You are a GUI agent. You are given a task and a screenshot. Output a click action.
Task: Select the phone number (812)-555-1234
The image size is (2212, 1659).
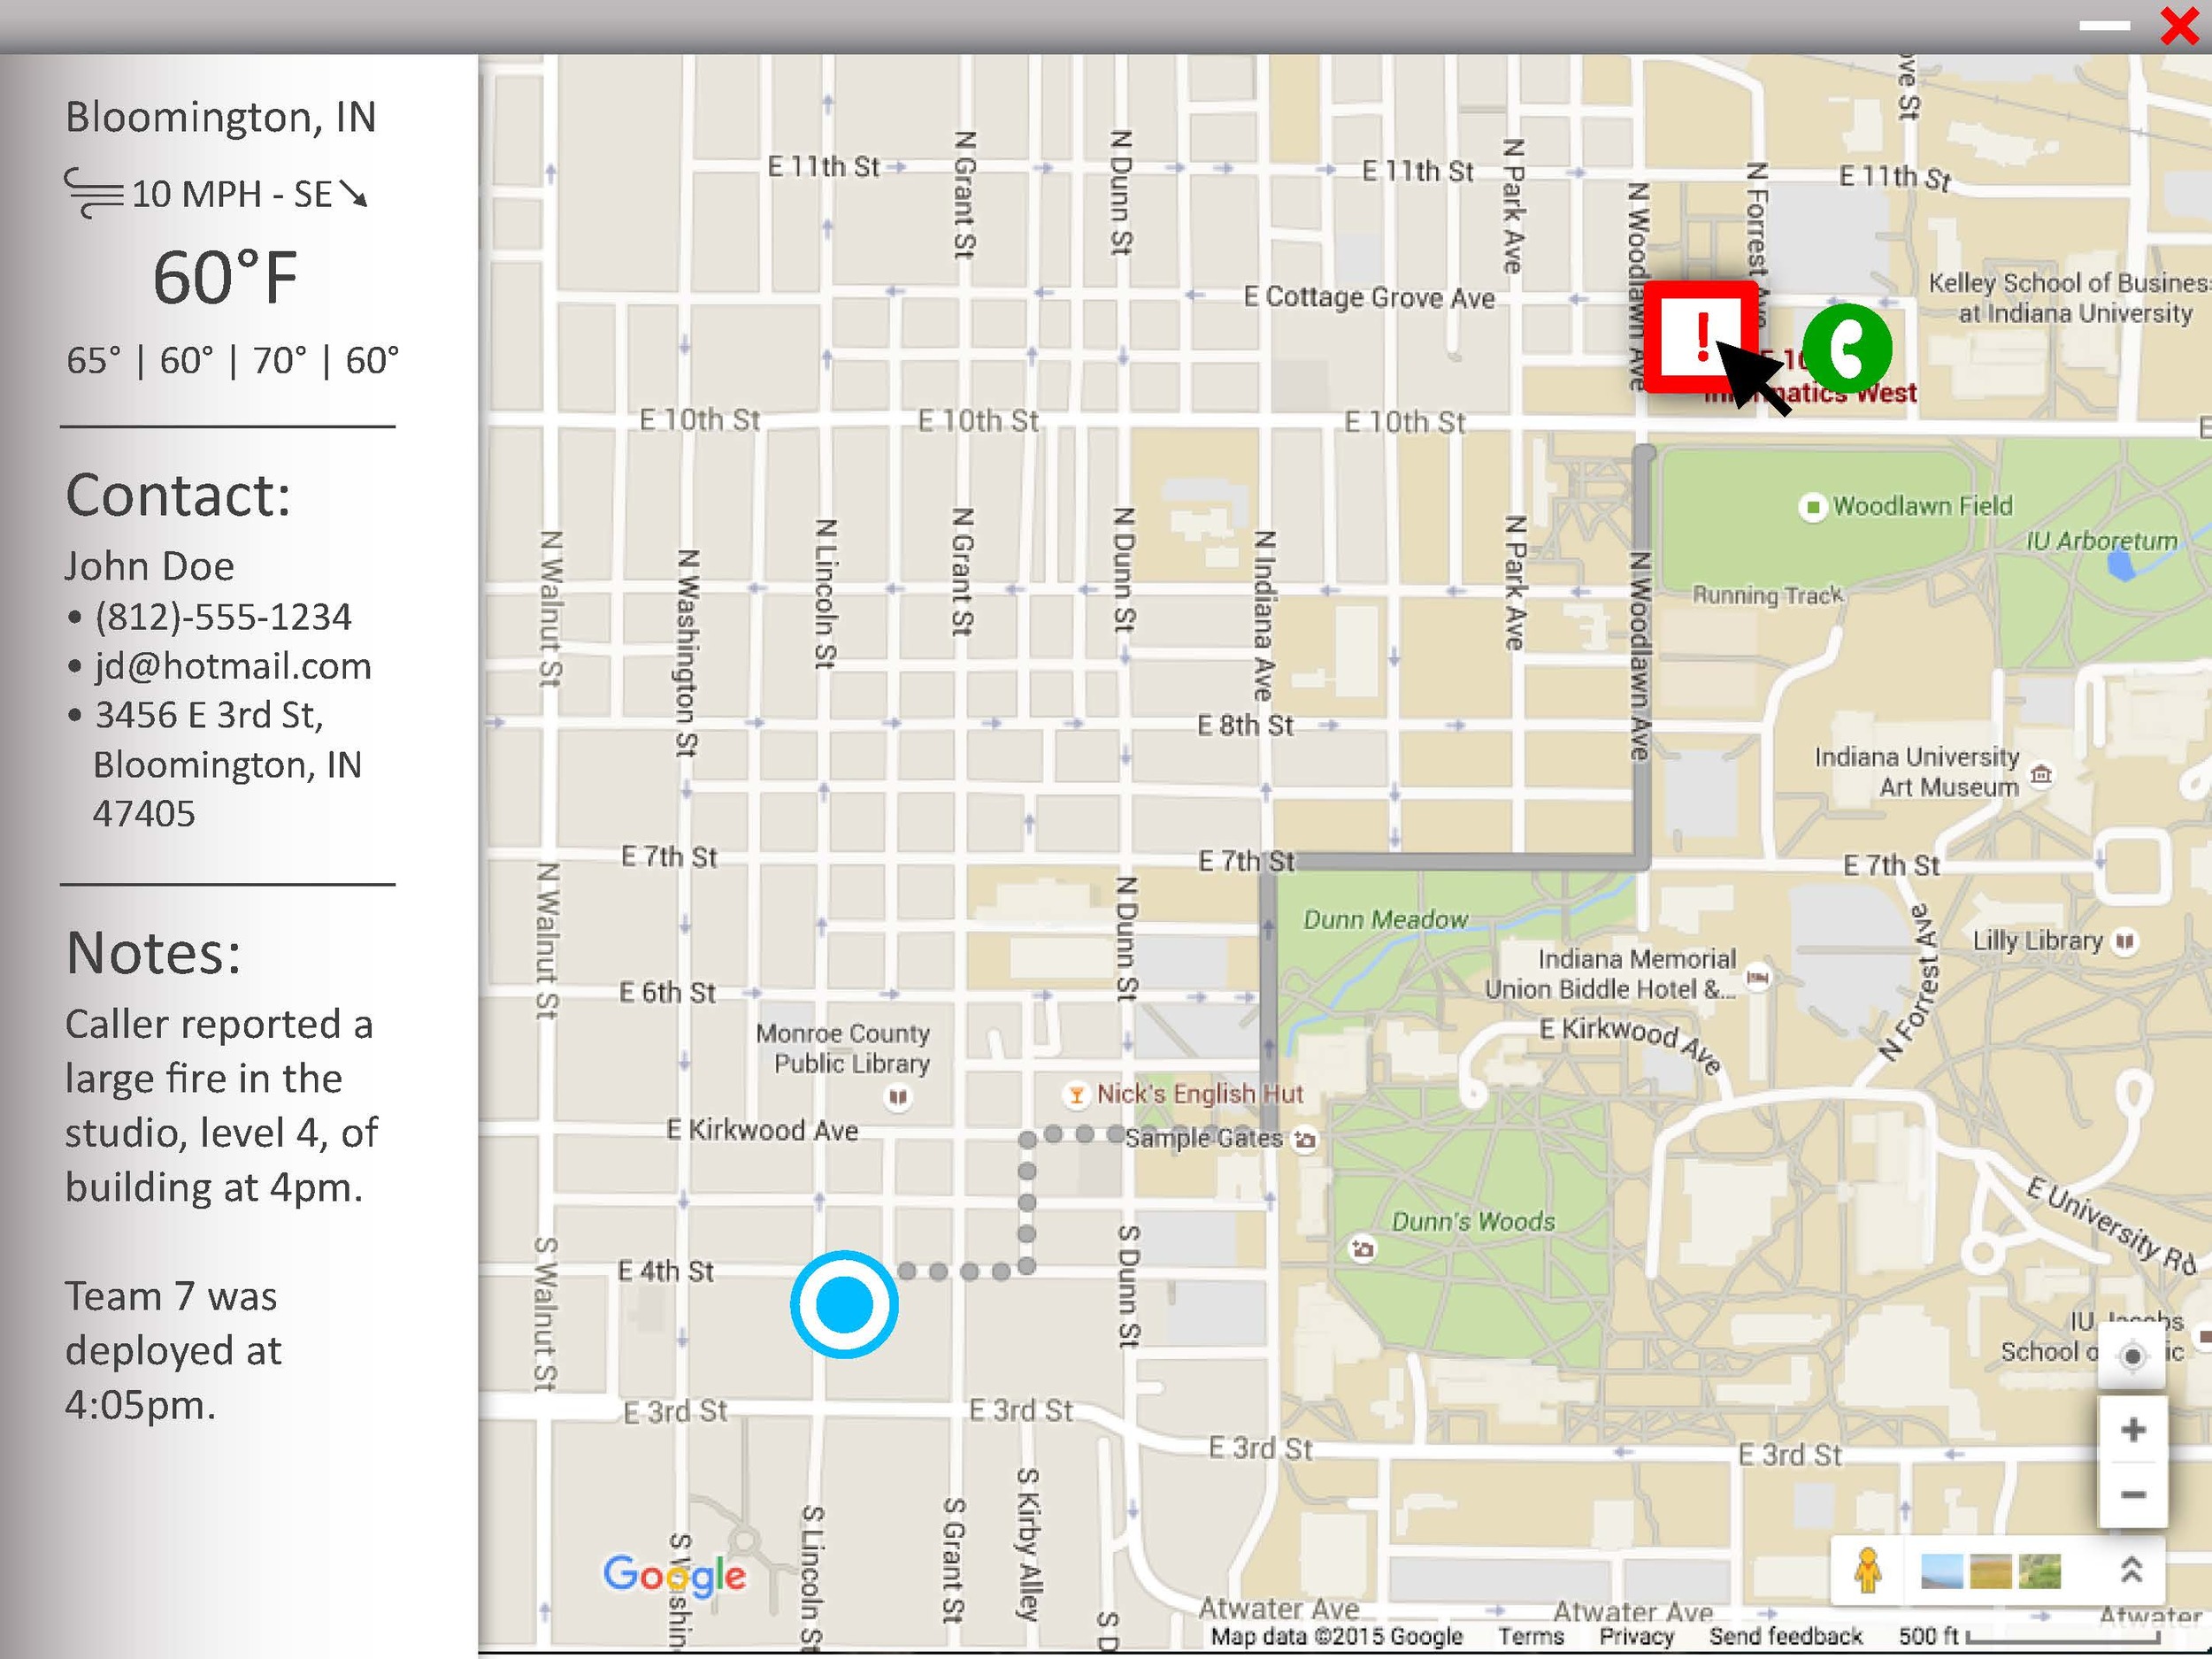tap(223, 617)
